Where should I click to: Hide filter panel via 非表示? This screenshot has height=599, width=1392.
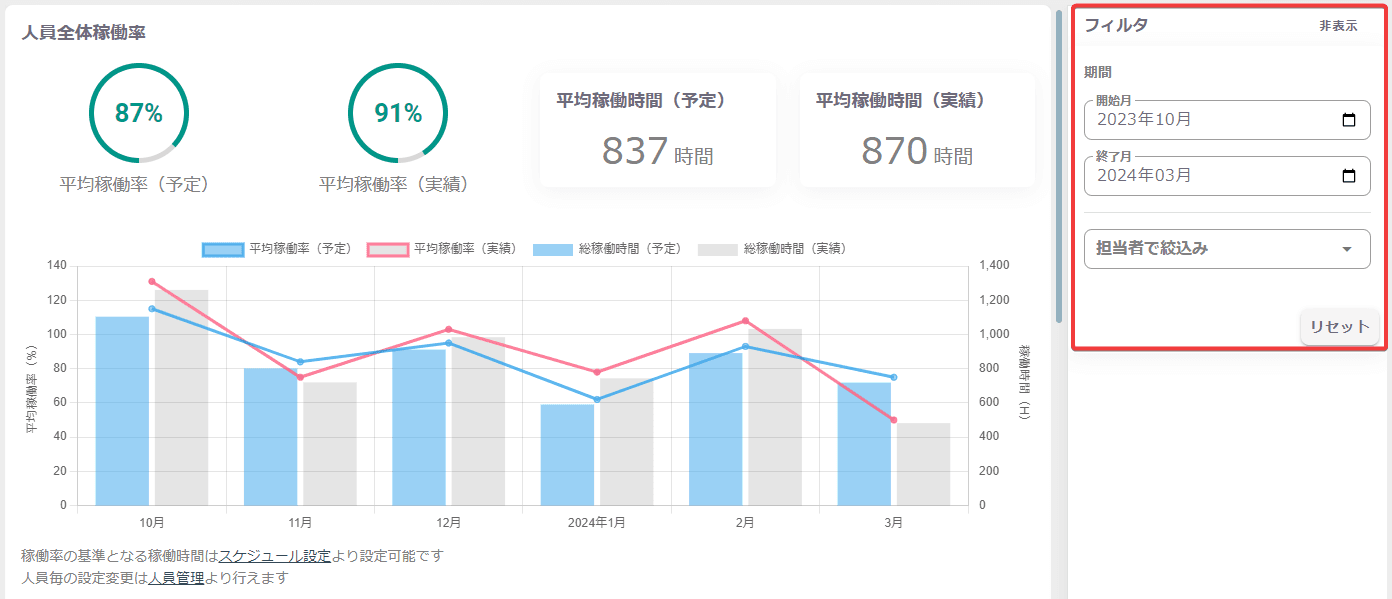(1338, 26)
